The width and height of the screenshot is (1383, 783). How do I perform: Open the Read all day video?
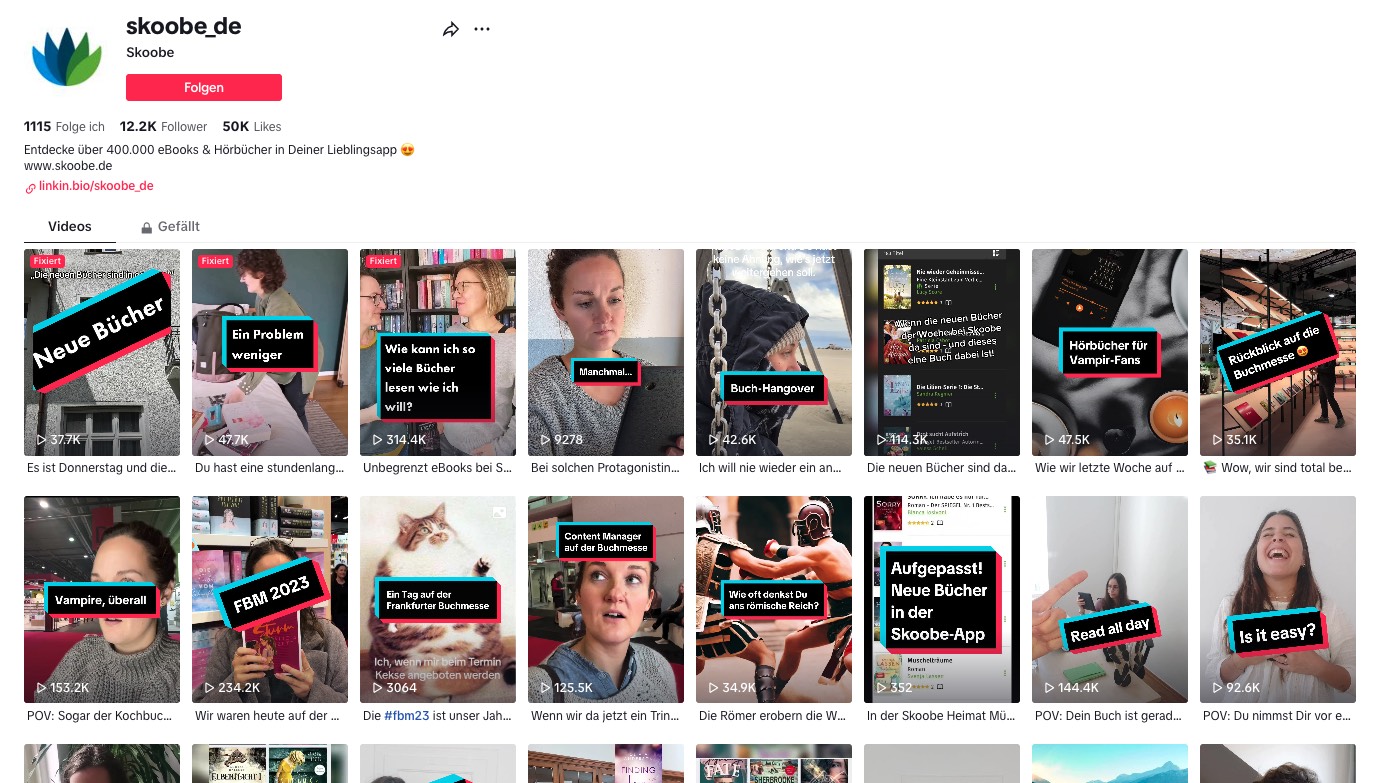pyautogui.click(x=1110, y=600)
